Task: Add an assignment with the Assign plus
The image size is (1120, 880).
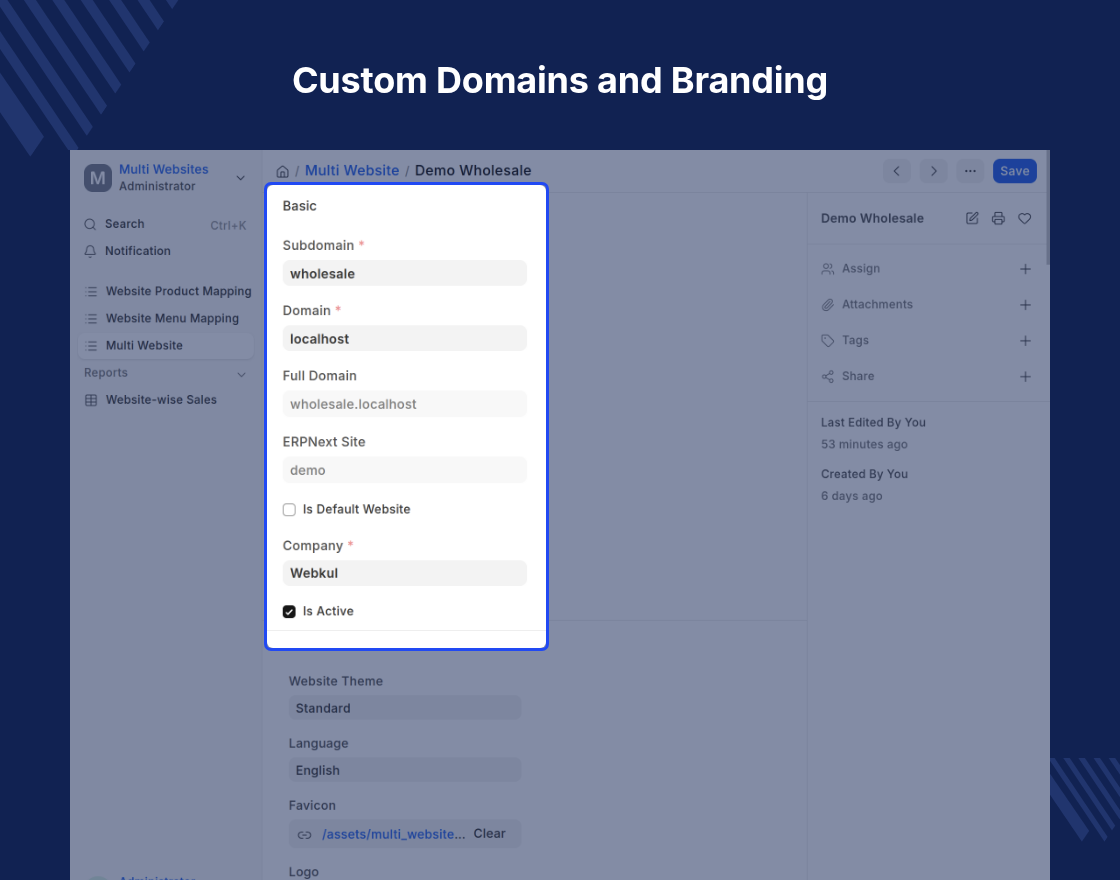Action: point(1025,269)
